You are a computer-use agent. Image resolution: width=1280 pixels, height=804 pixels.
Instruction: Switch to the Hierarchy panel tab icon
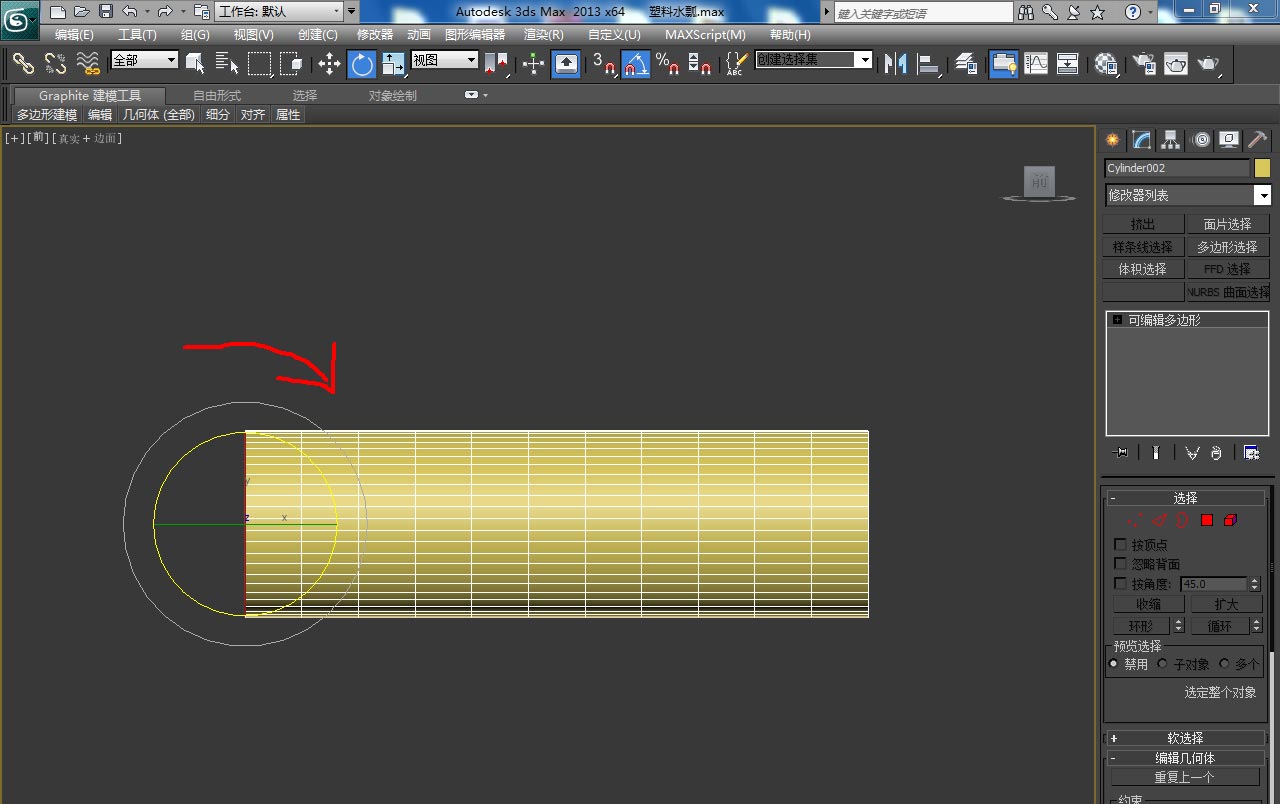(1171, 140)
